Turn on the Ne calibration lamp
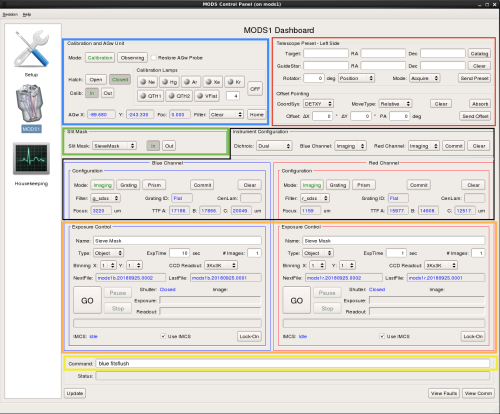This screenshot has width=500, height=414. [147, 82]
